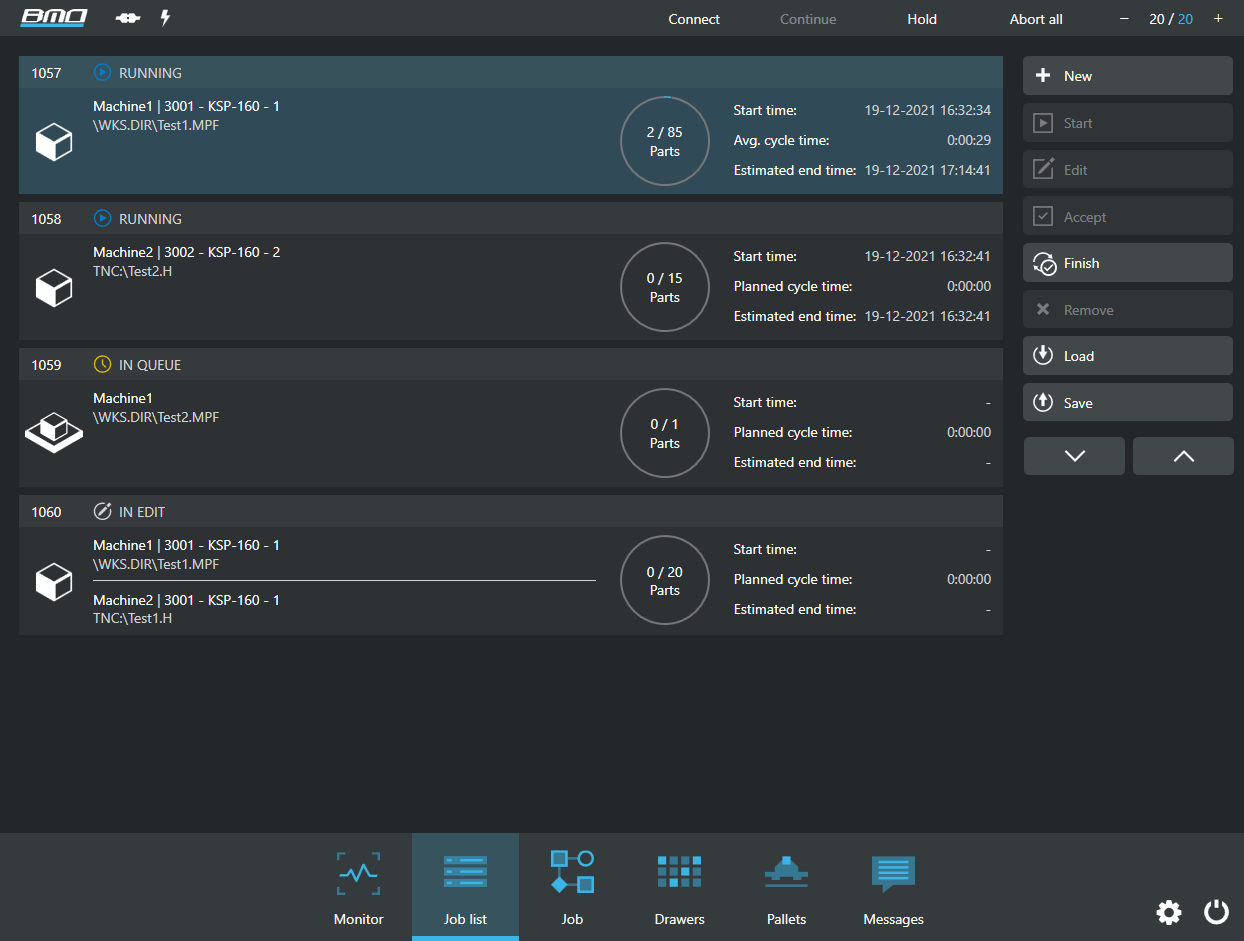This screenshot has width=1244, height=941.
Task: Click the power icon in bottom corner
Action: point(1216,912)
